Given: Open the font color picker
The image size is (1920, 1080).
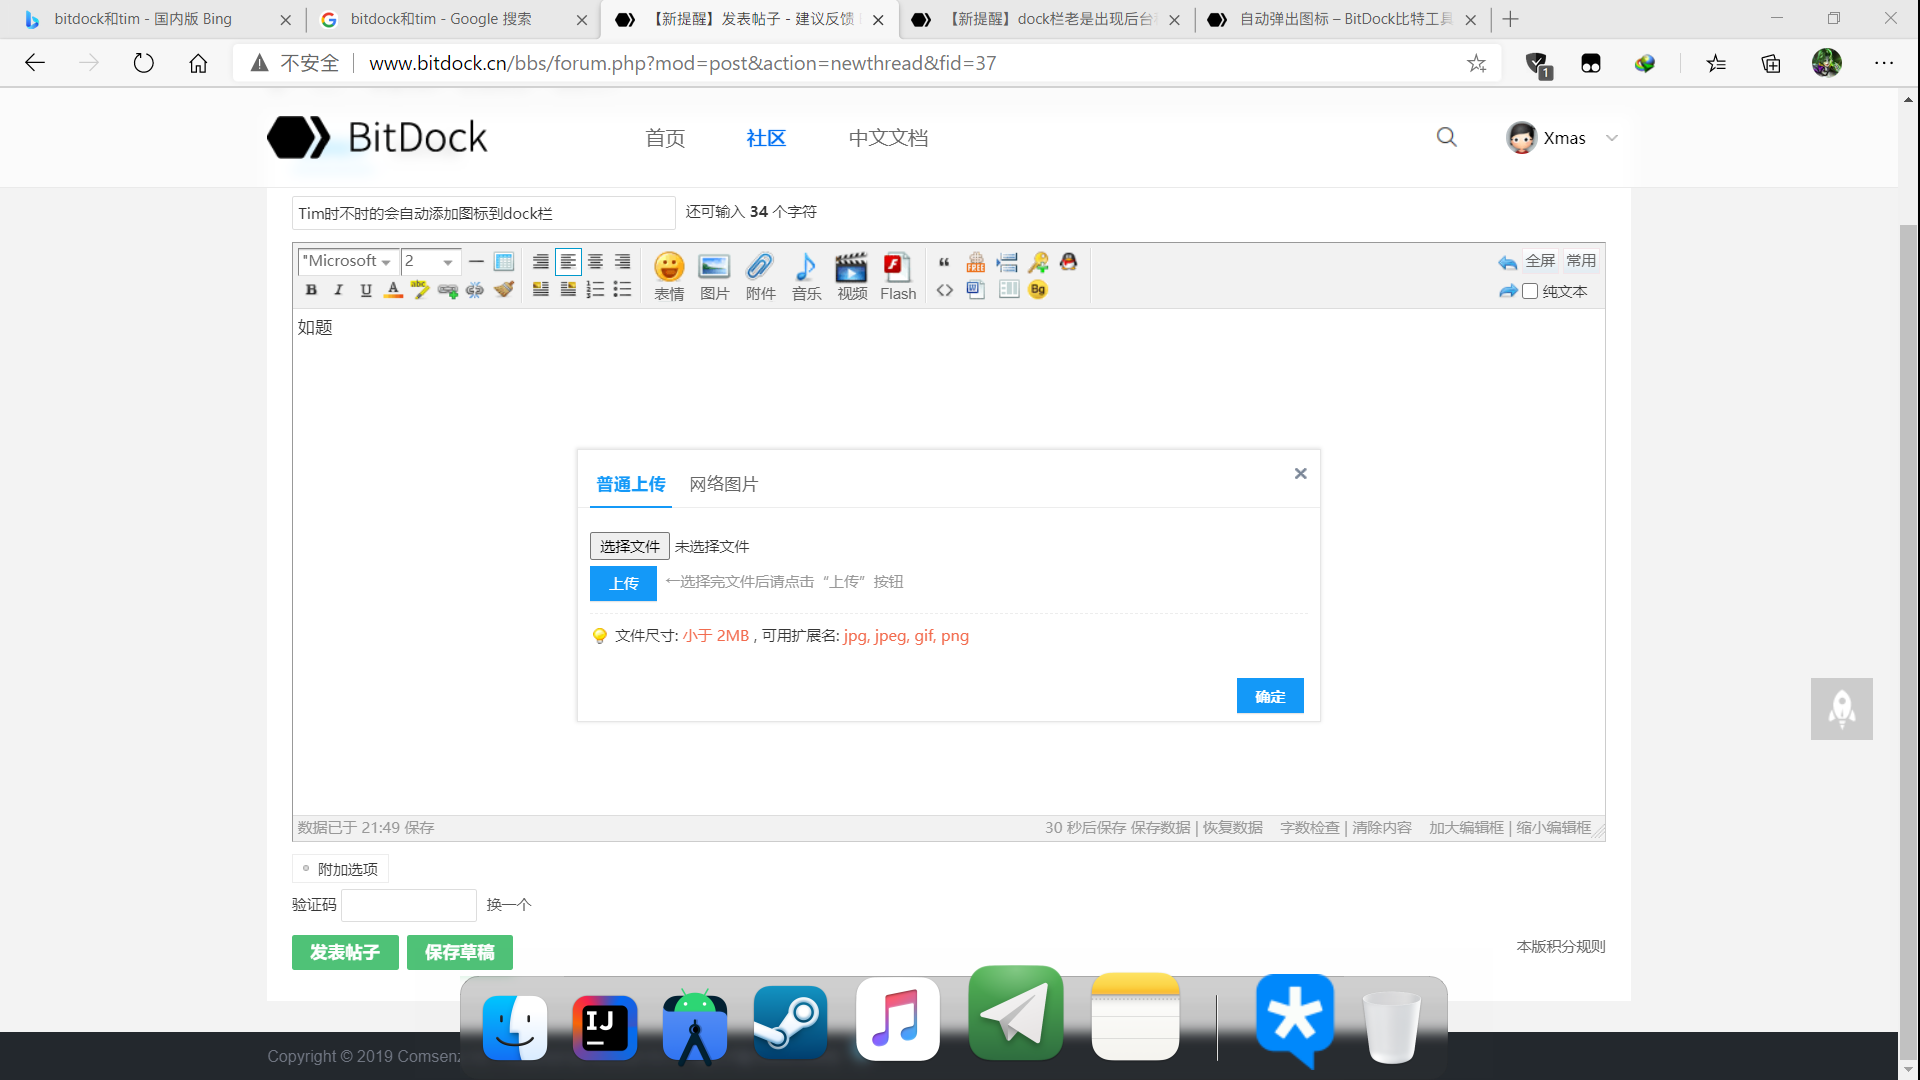Looking at the screenshot, I should click(x=393, y=290).
